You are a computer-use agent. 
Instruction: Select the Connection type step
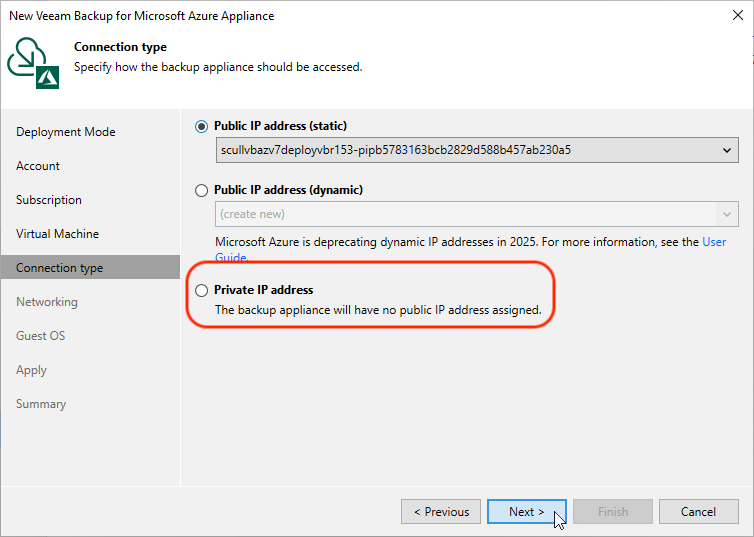pyautogui.click(x=90, y=267)
